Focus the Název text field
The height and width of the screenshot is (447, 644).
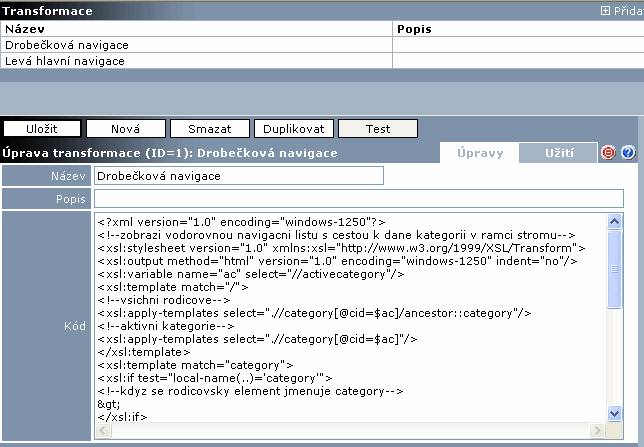[238, 176]
